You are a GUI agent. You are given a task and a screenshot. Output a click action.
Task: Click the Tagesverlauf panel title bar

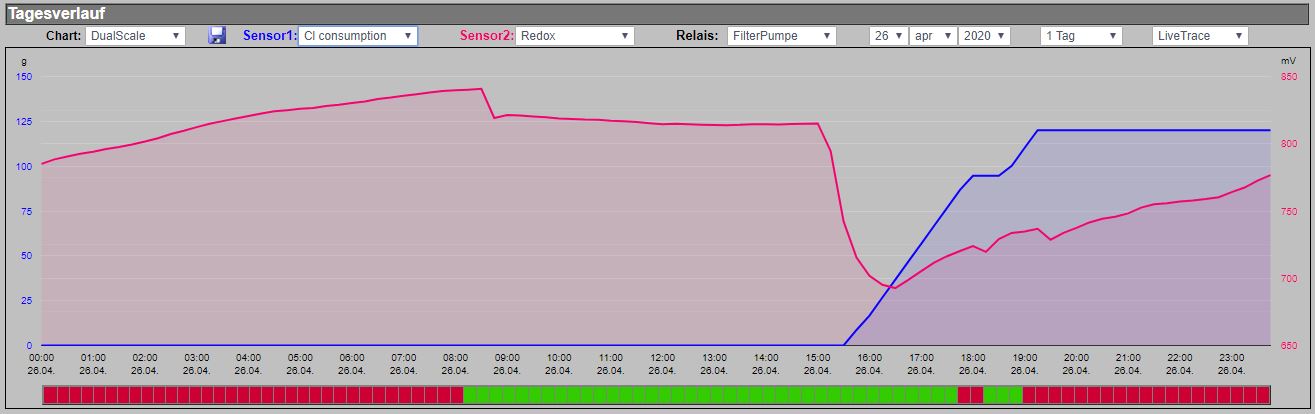click(x=657, y=13)
